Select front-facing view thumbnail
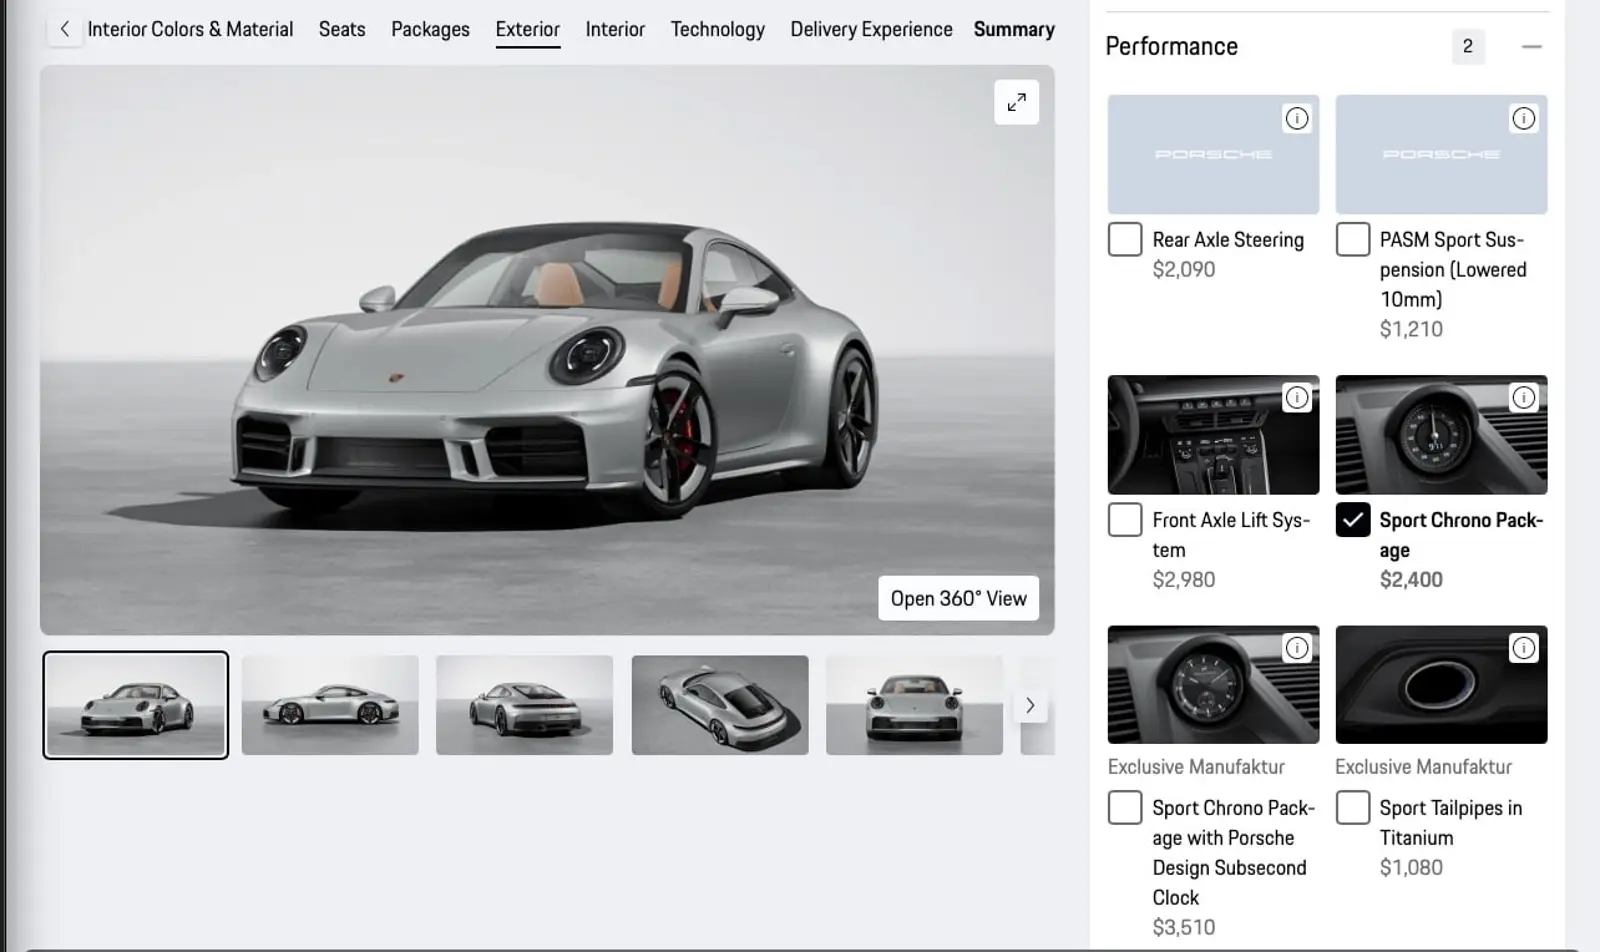This screenshot has height=952, width=1600. tap(914, 705)
